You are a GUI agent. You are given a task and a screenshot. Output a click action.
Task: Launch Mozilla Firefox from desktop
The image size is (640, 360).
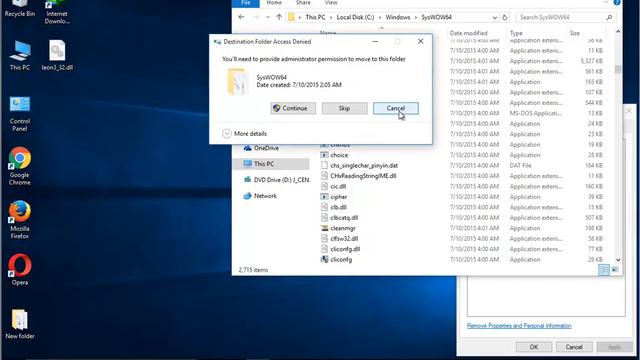click(20, 220)
